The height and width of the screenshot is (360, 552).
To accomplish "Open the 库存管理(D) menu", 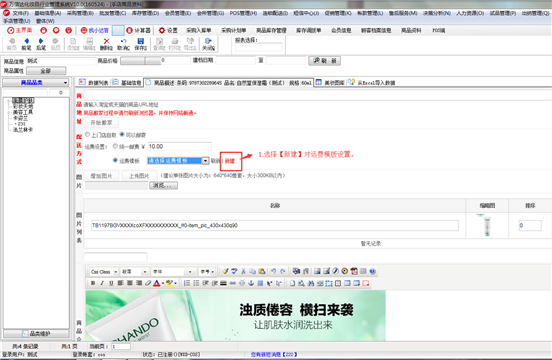I will [x=145, y=13].
